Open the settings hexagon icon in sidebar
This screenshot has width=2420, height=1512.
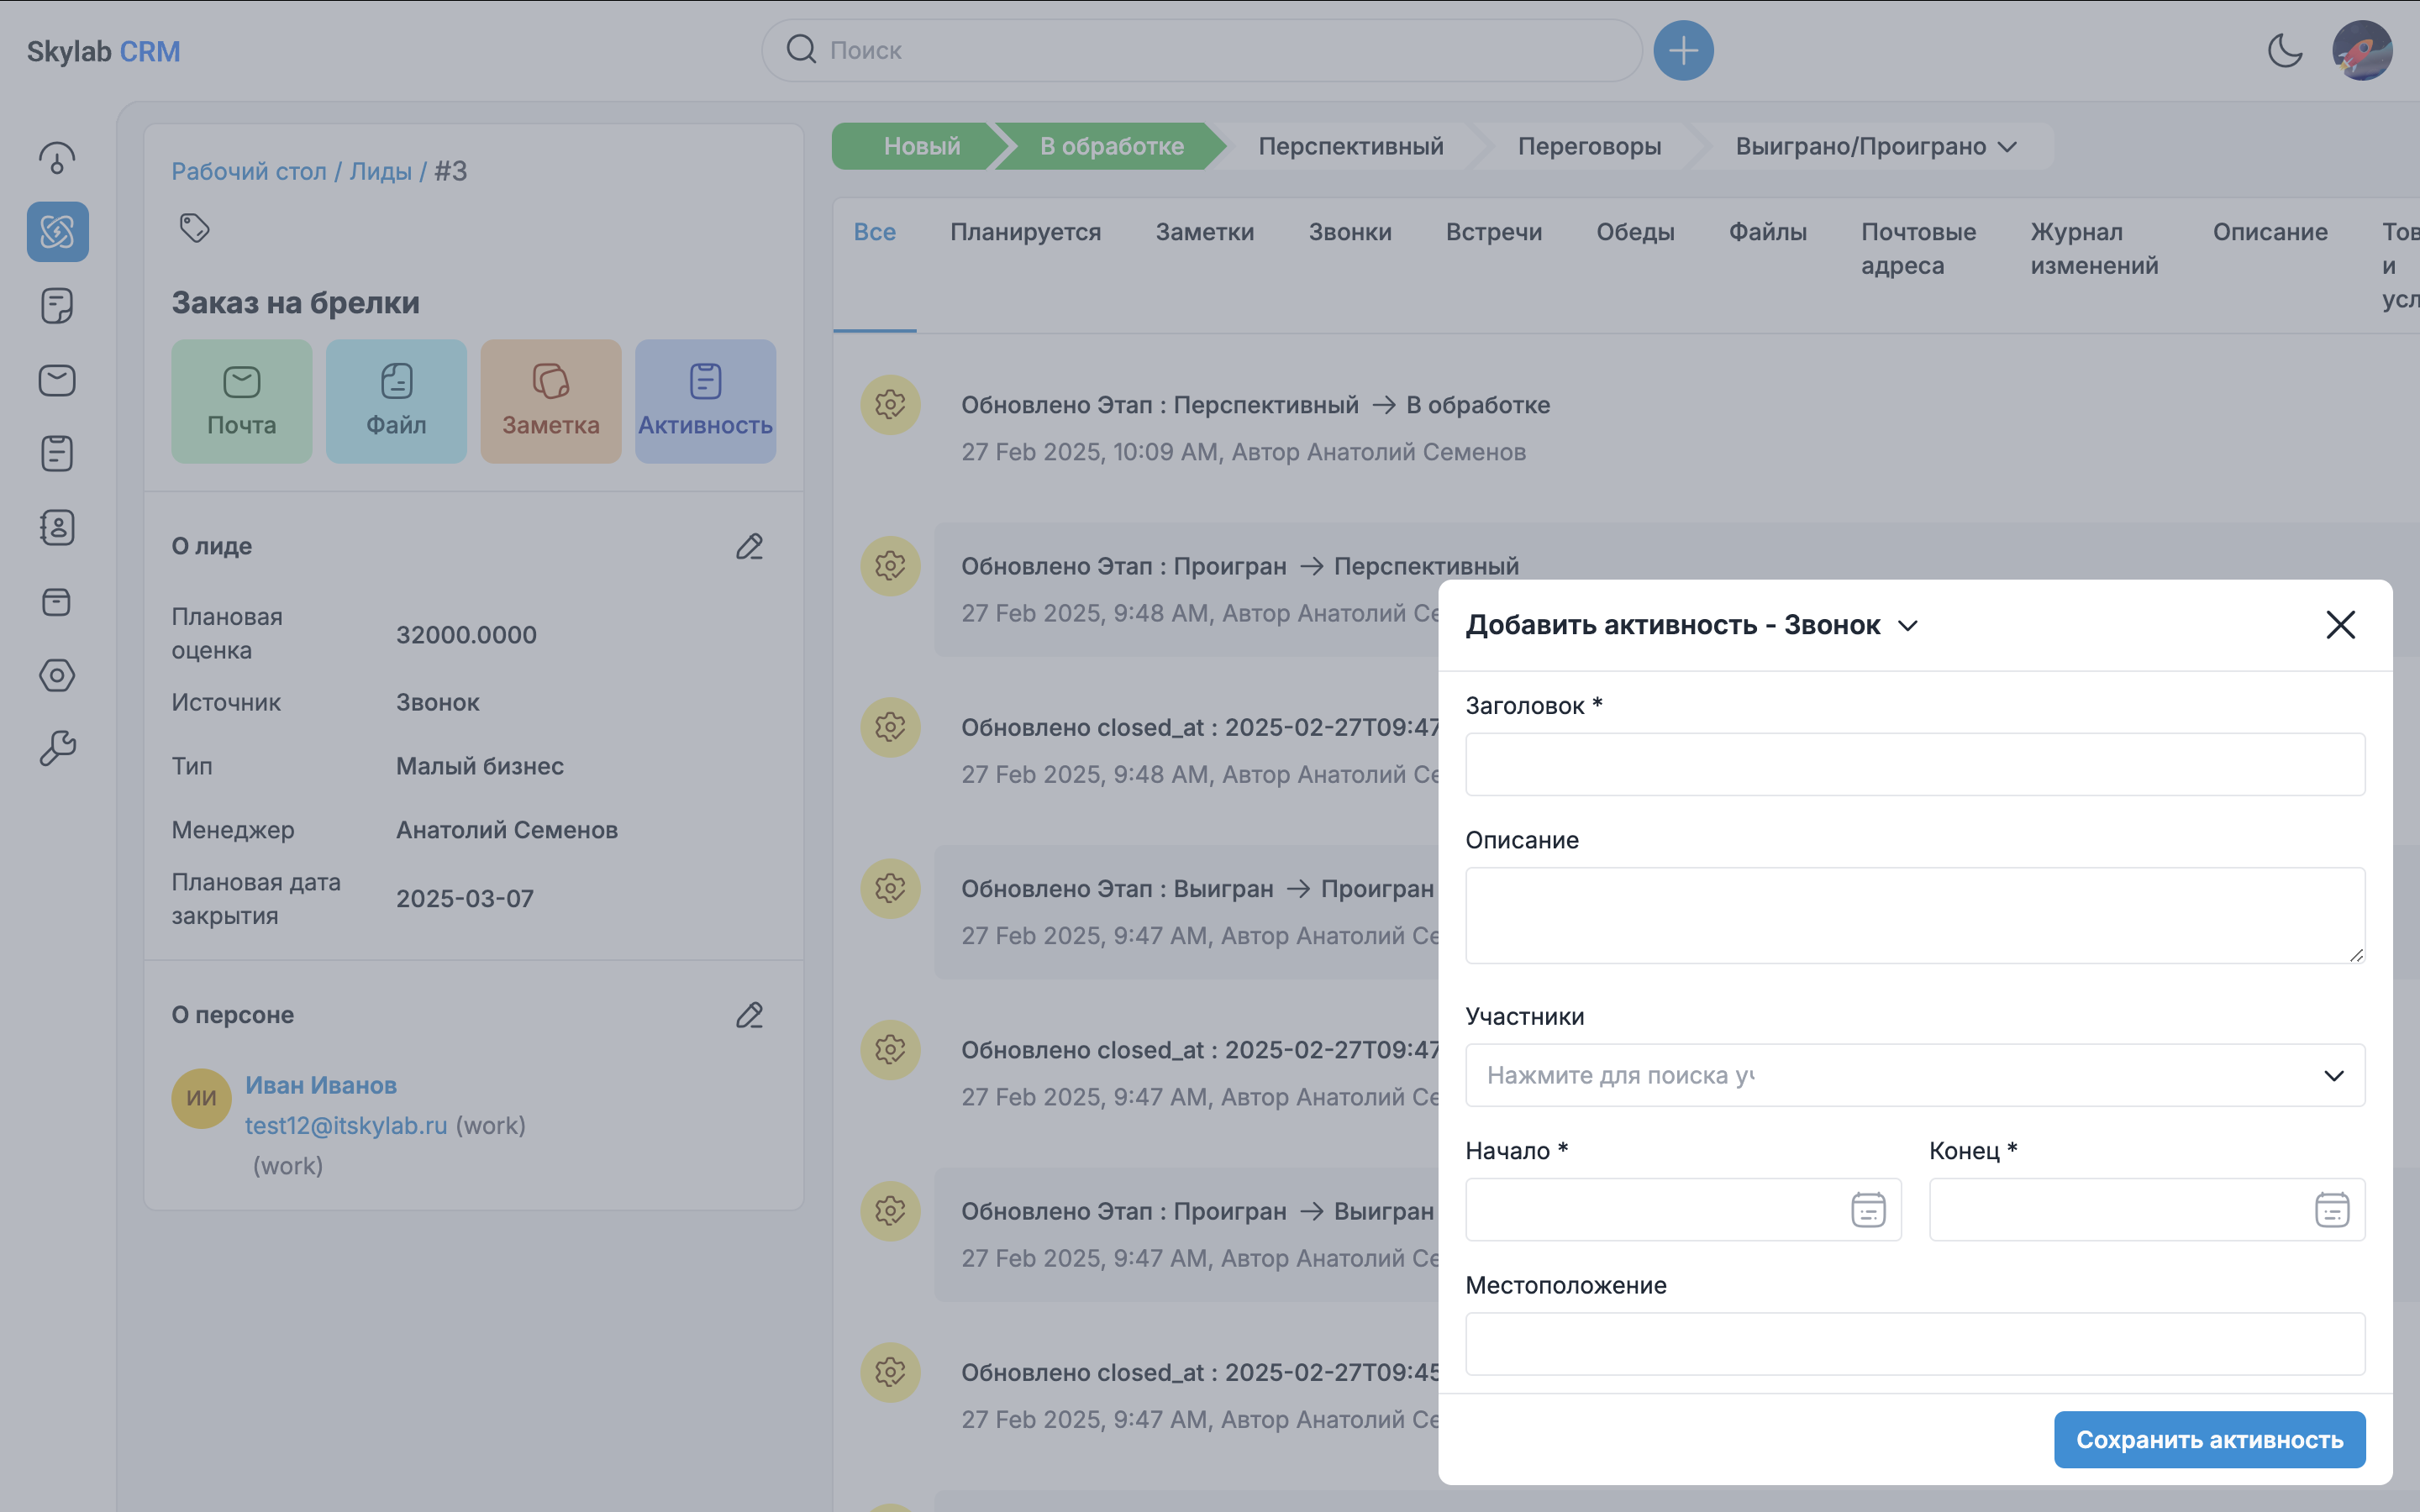click(x=57, y=675)
